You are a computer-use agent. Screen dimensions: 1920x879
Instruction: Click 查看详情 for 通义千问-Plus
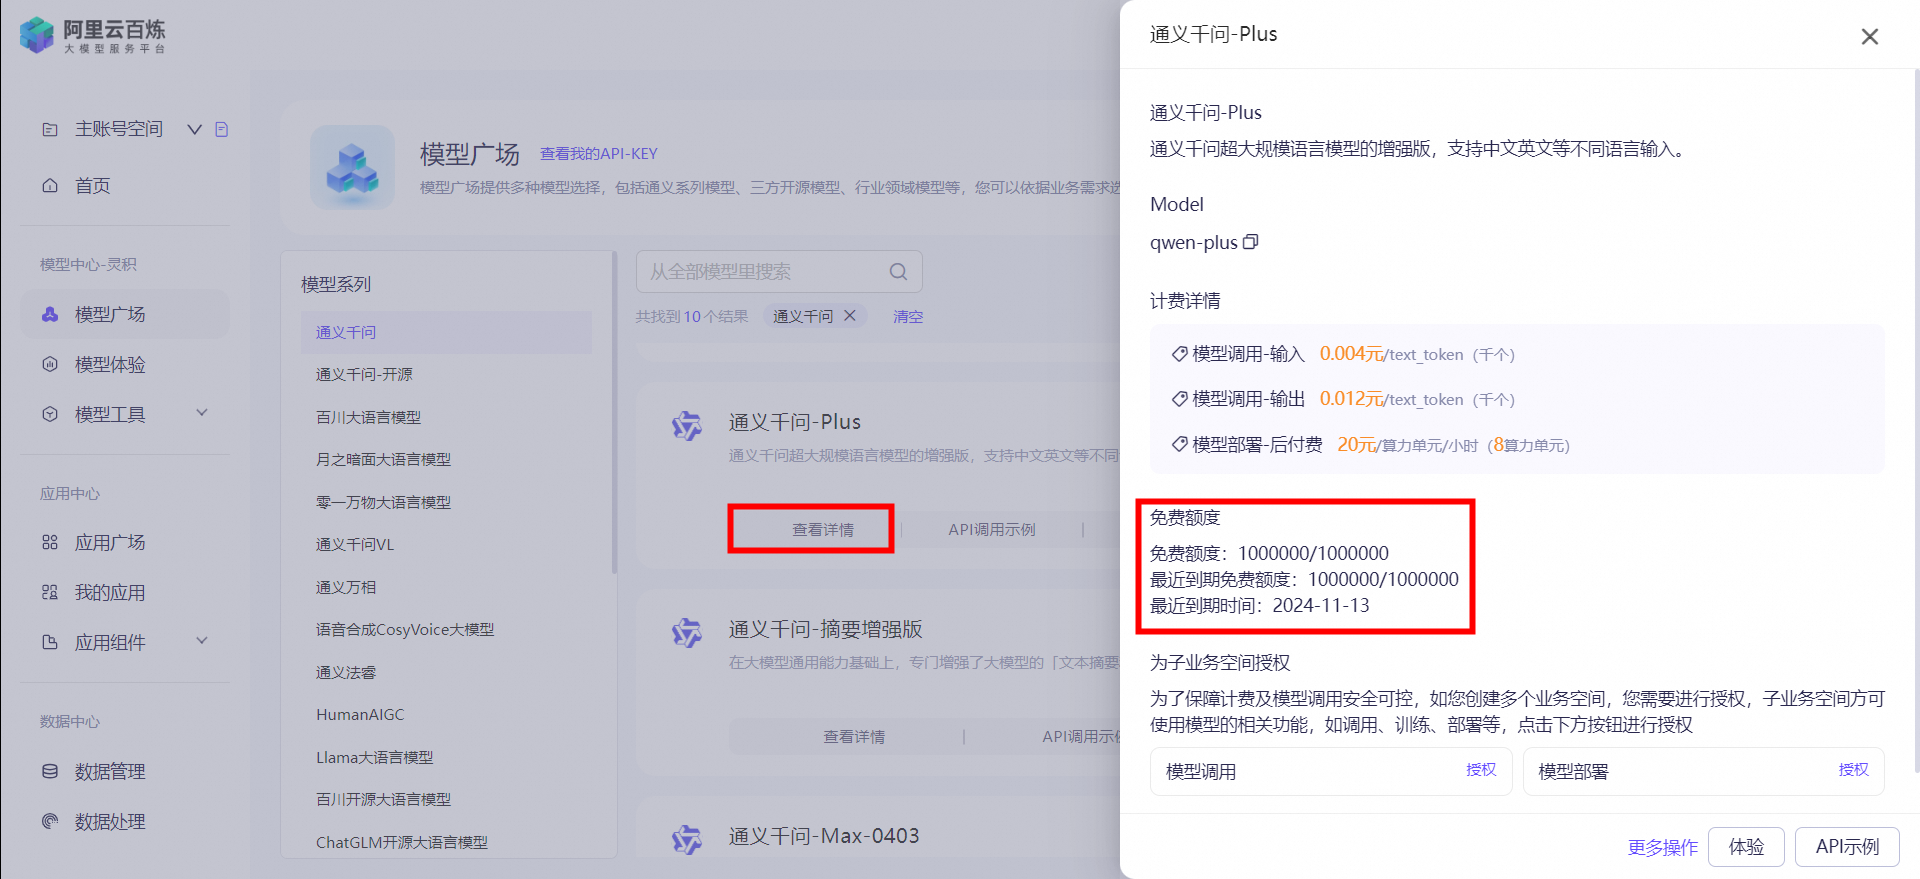[823, 529]
